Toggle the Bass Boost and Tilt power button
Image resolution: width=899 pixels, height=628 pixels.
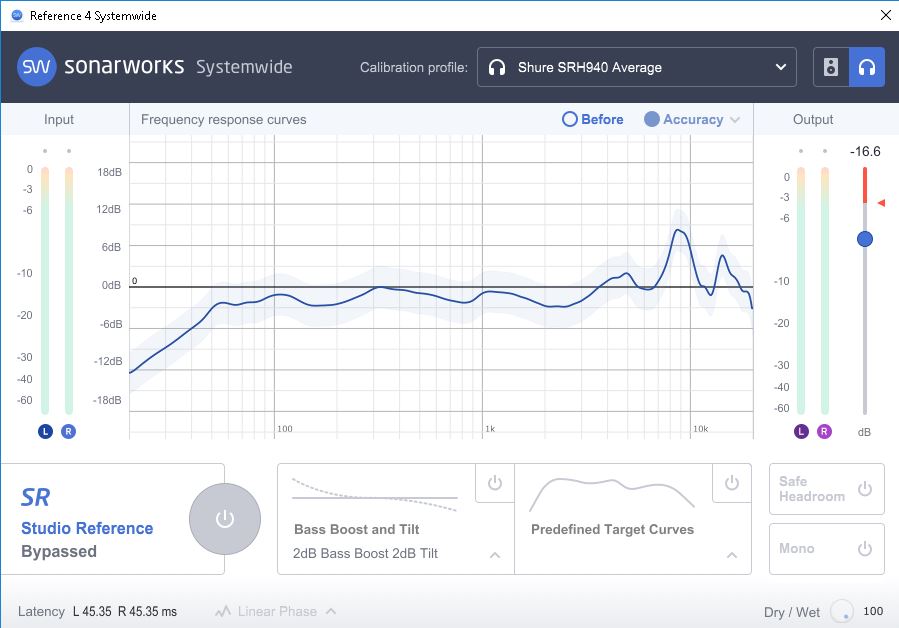[495, 483]
